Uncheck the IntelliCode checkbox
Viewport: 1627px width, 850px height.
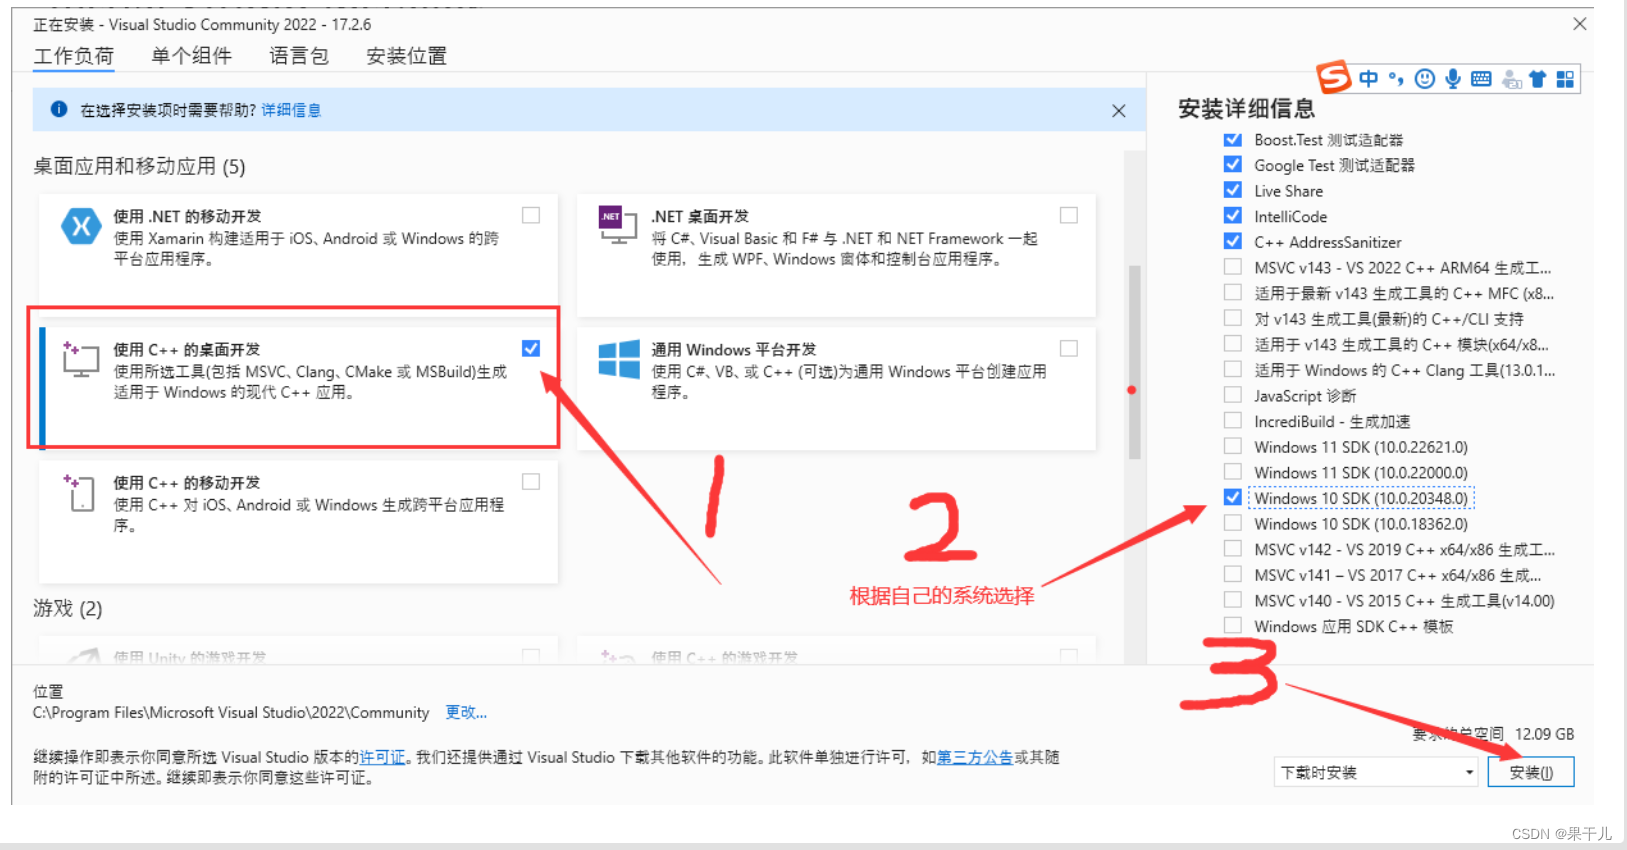pos(1233,215)
